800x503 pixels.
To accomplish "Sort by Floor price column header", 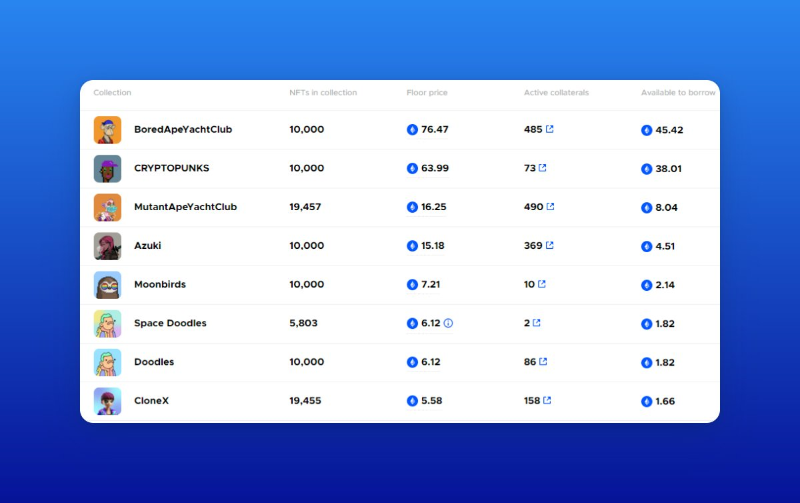I will [x=427, y=93].
